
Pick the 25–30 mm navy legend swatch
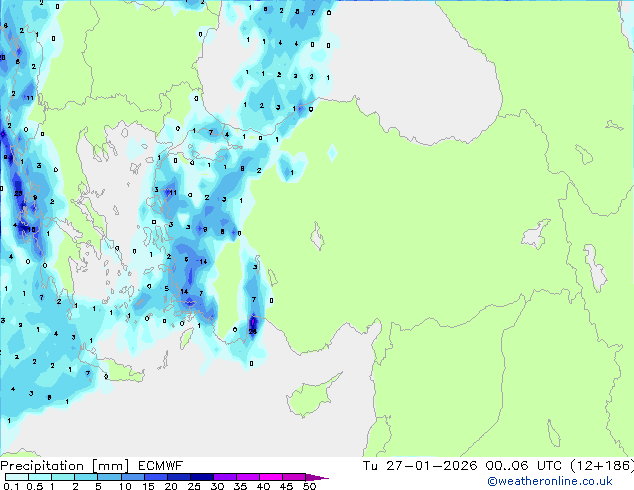(x=201, y=477)
